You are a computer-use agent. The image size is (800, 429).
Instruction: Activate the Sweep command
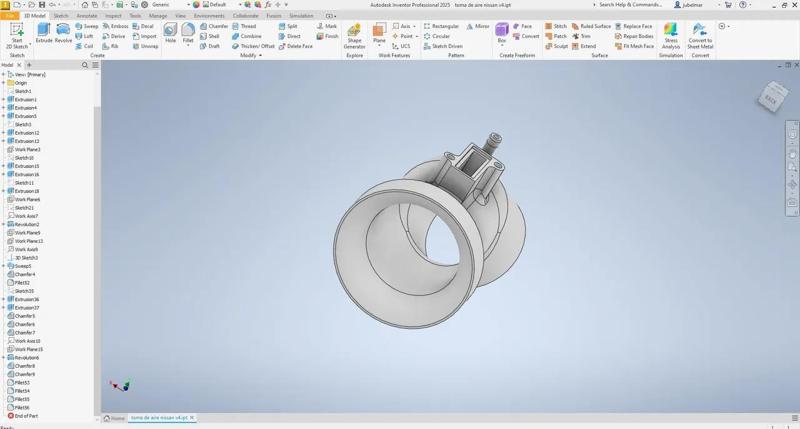[x=87, y=26]
